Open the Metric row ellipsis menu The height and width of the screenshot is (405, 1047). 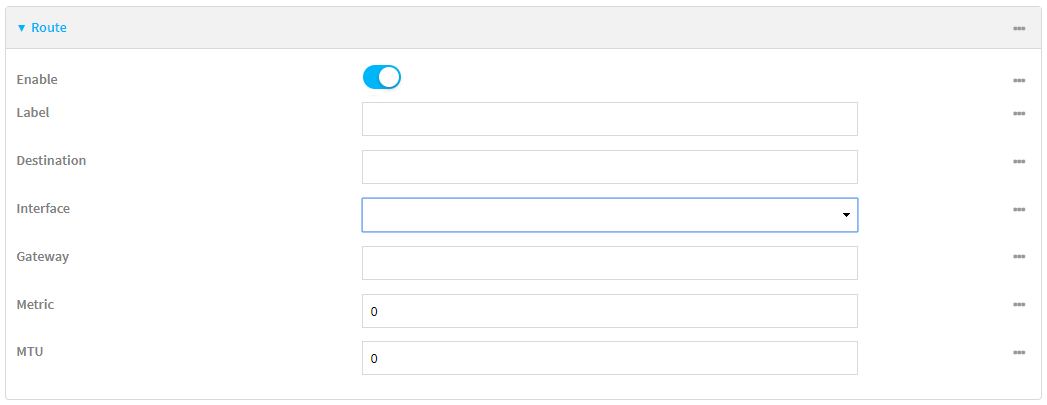coord(1018,305)
